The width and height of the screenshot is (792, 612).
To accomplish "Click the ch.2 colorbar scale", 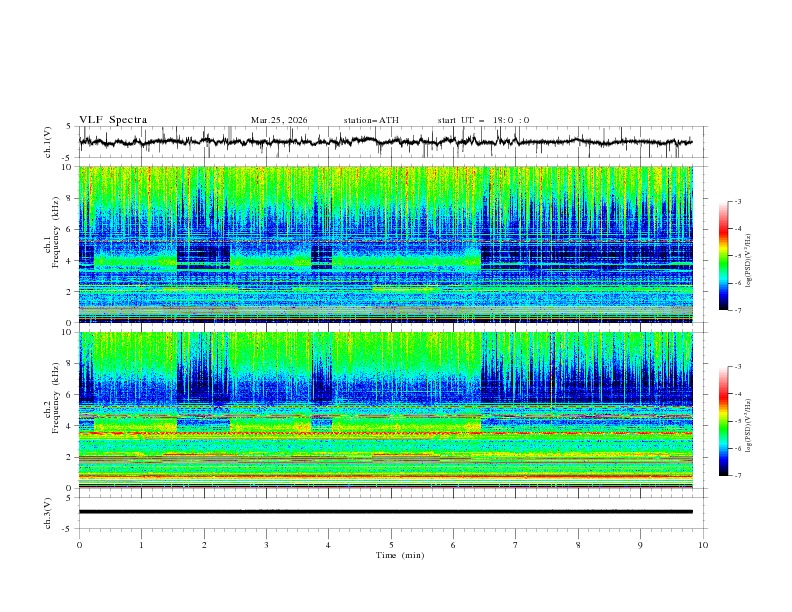I will point(723,421).
